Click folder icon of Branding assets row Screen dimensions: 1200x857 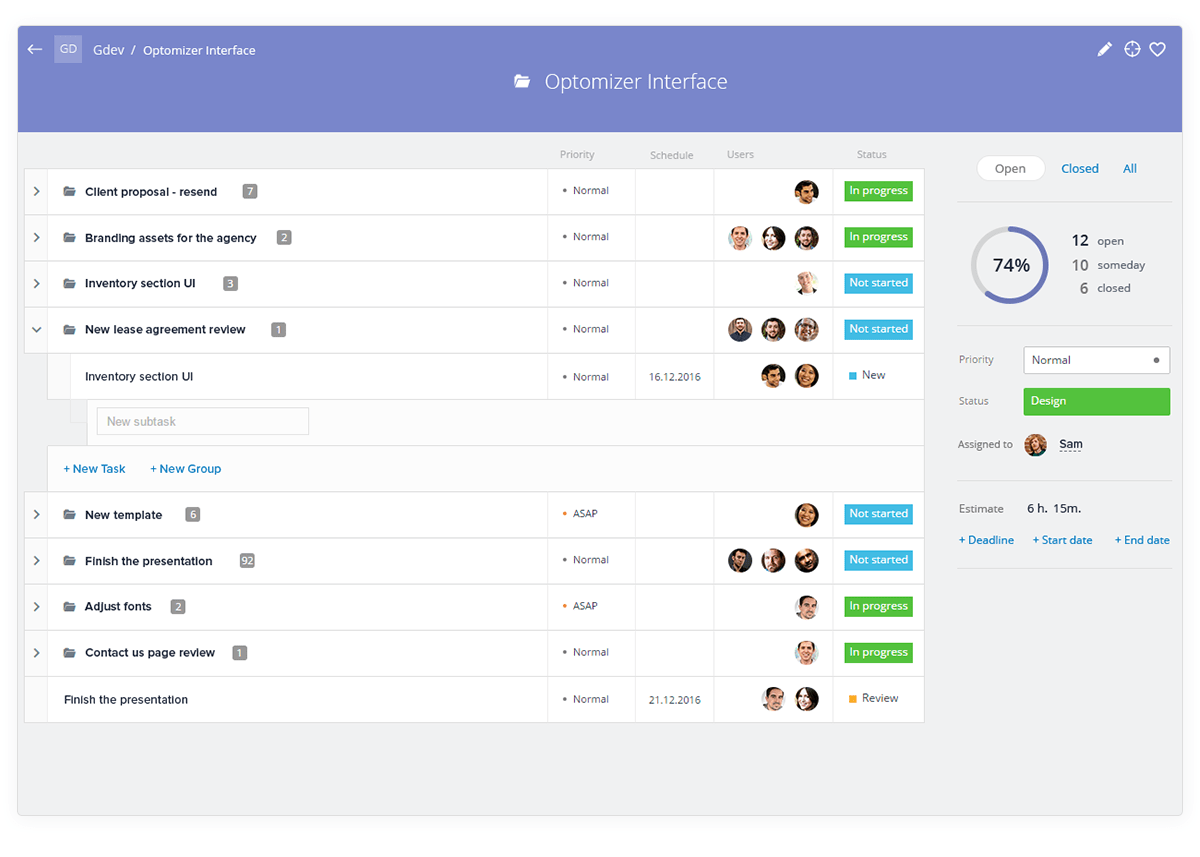tap(70, 238)
